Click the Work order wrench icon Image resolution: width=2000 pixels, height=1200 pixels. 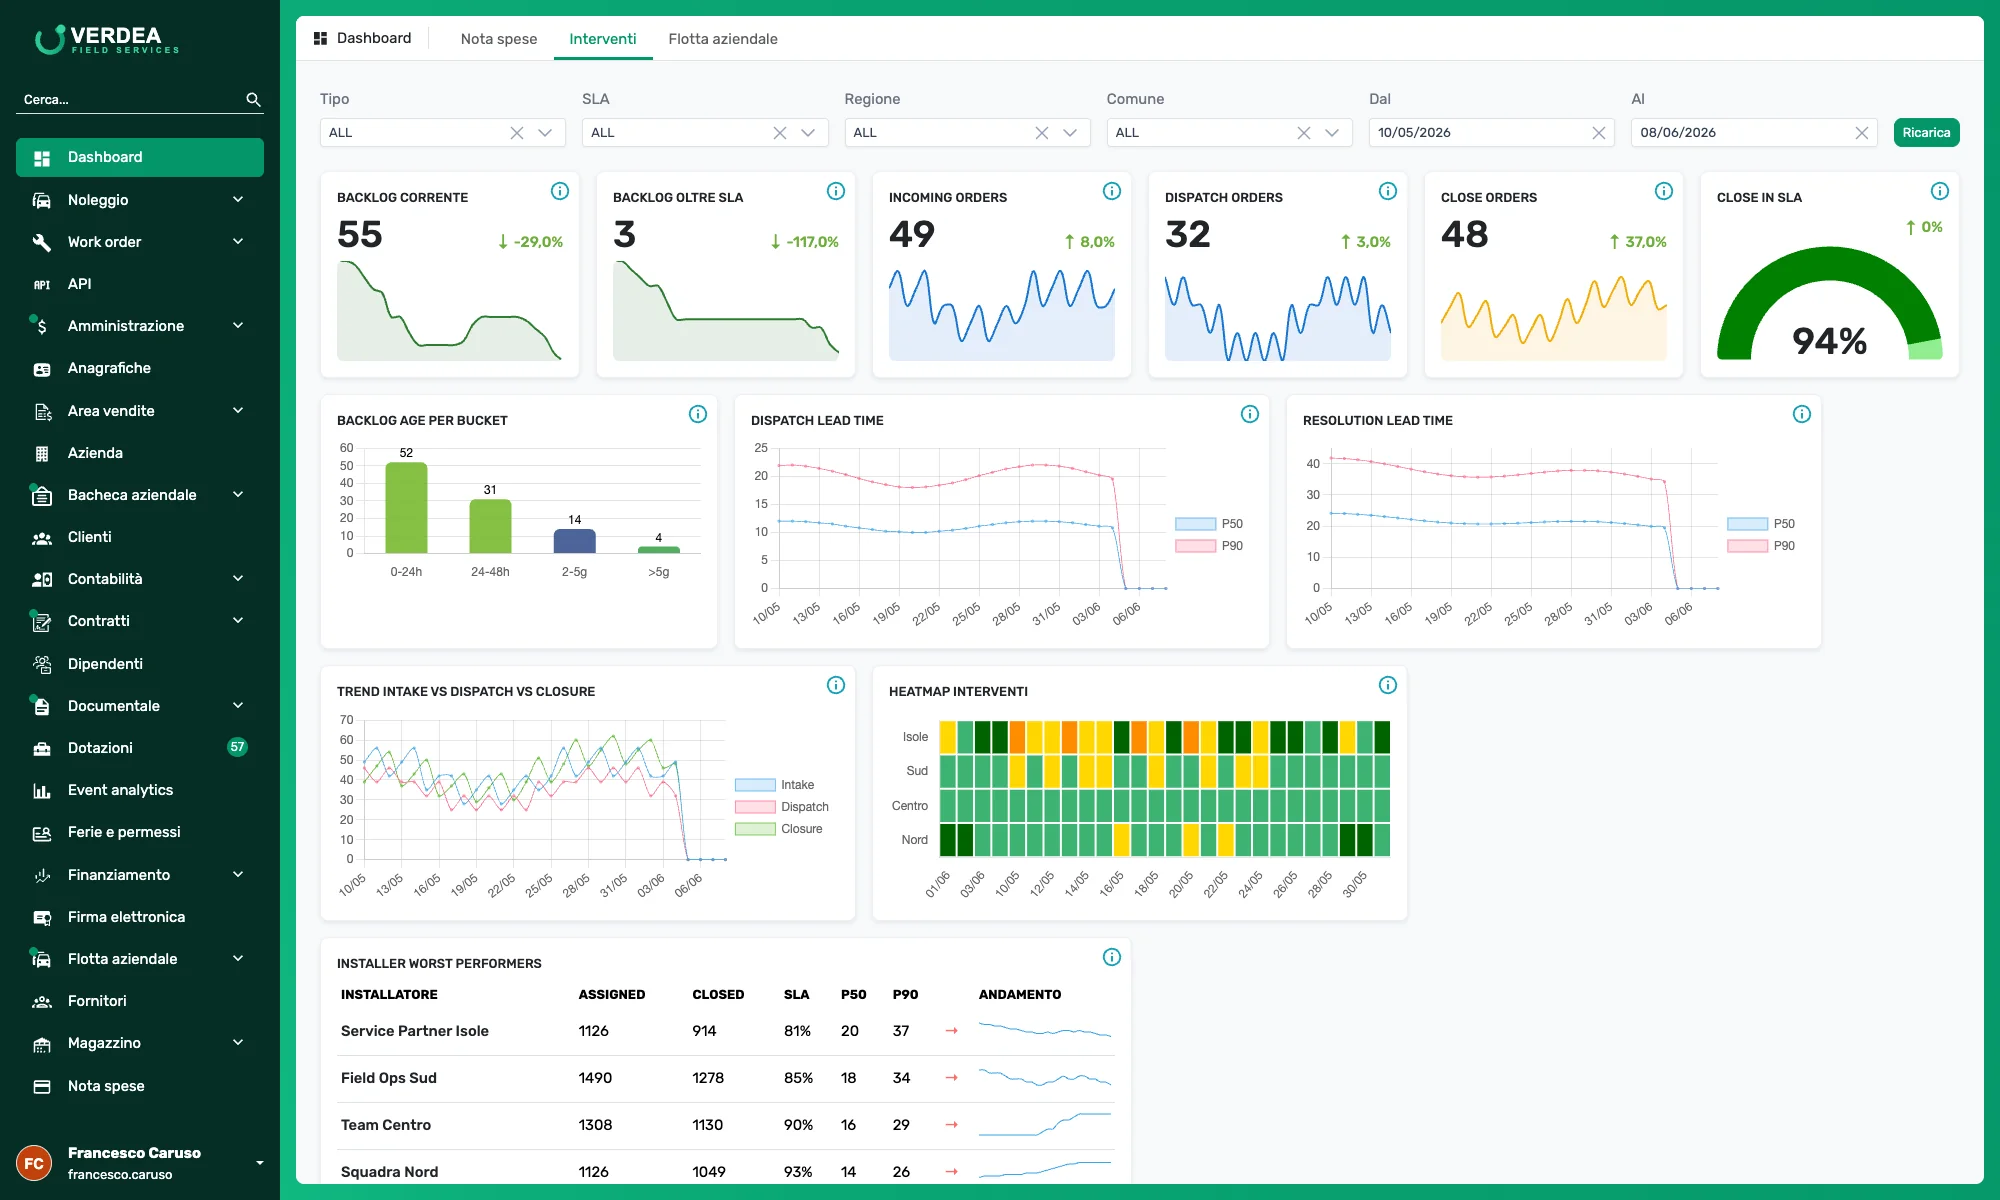tap(42, 242)
